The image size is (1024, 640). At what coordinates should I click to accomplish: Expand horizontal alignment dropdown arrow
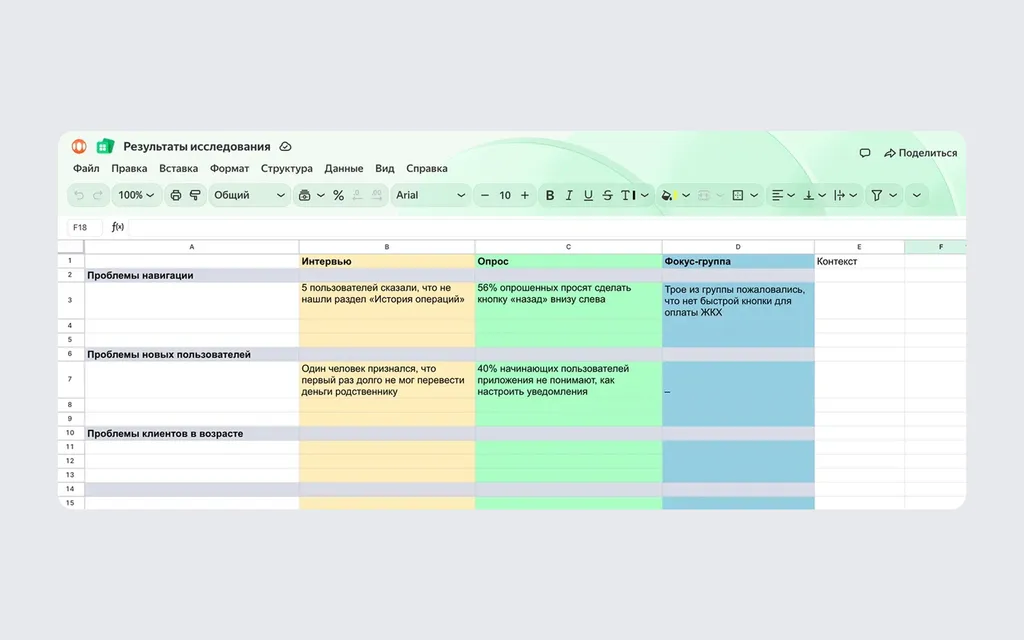[791, 195]
